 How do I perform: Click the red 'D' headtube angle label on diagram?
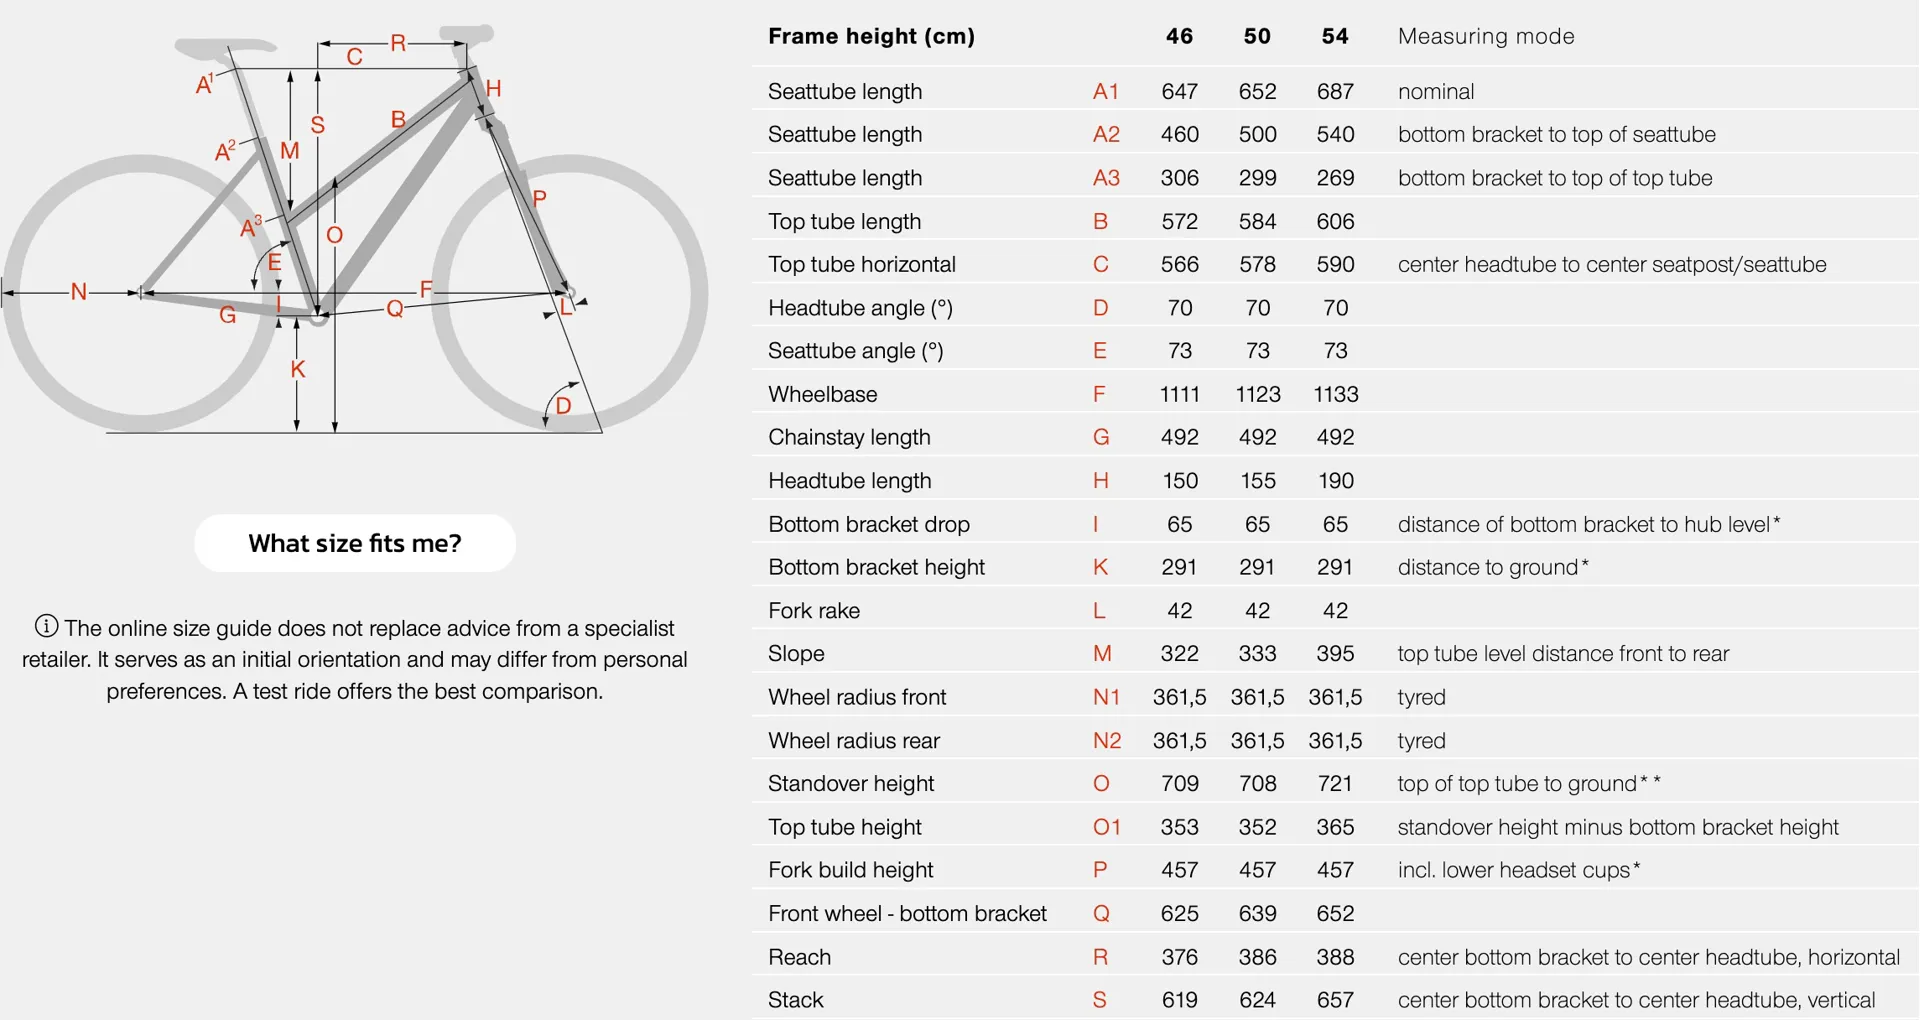click(x=563, y=405)
